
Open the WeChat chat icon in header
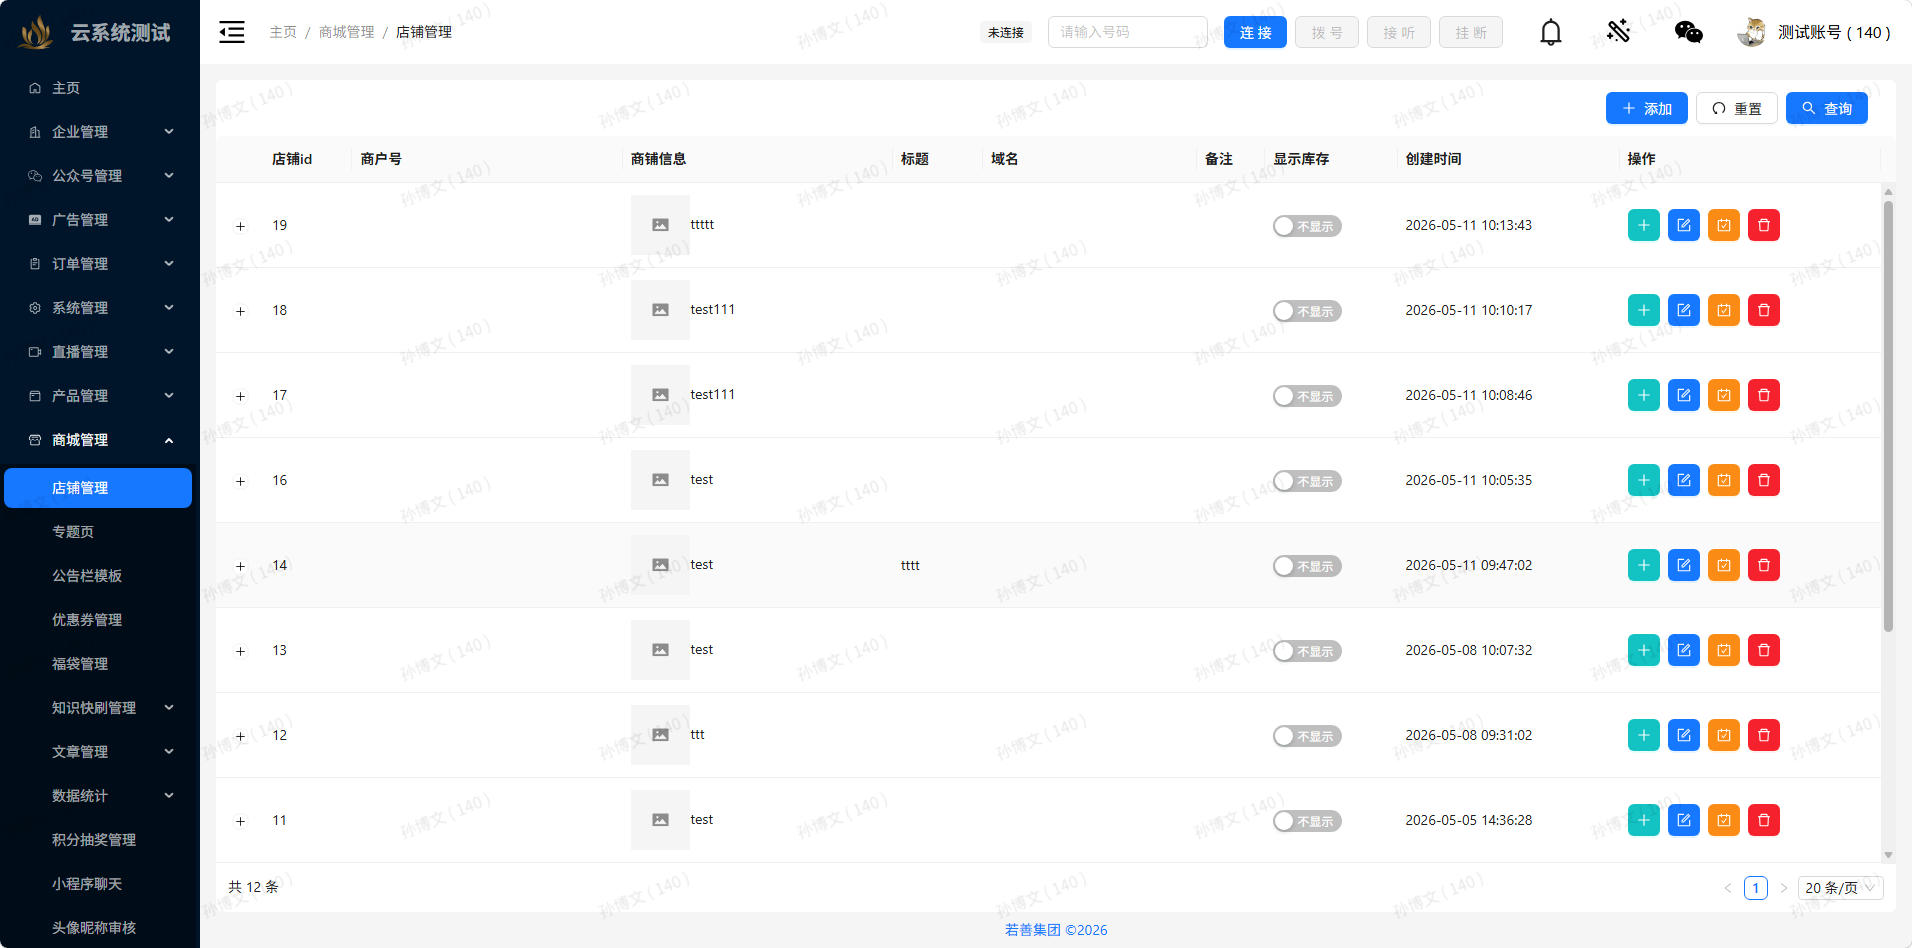pos(1688,32)
